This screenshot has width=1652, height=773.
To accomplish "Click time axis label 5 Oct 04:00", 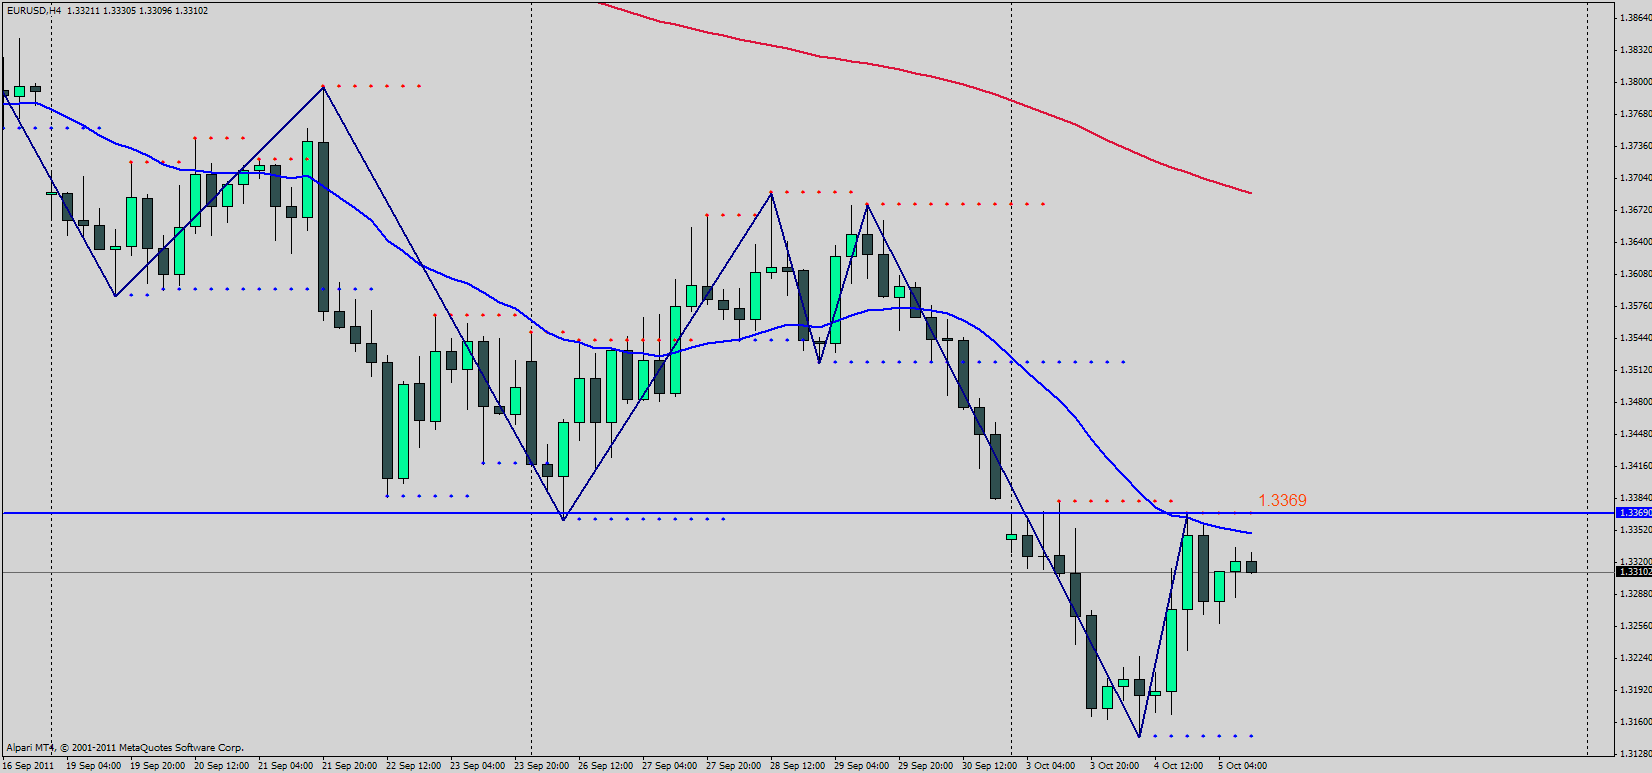I will (x=1242, y=766).
